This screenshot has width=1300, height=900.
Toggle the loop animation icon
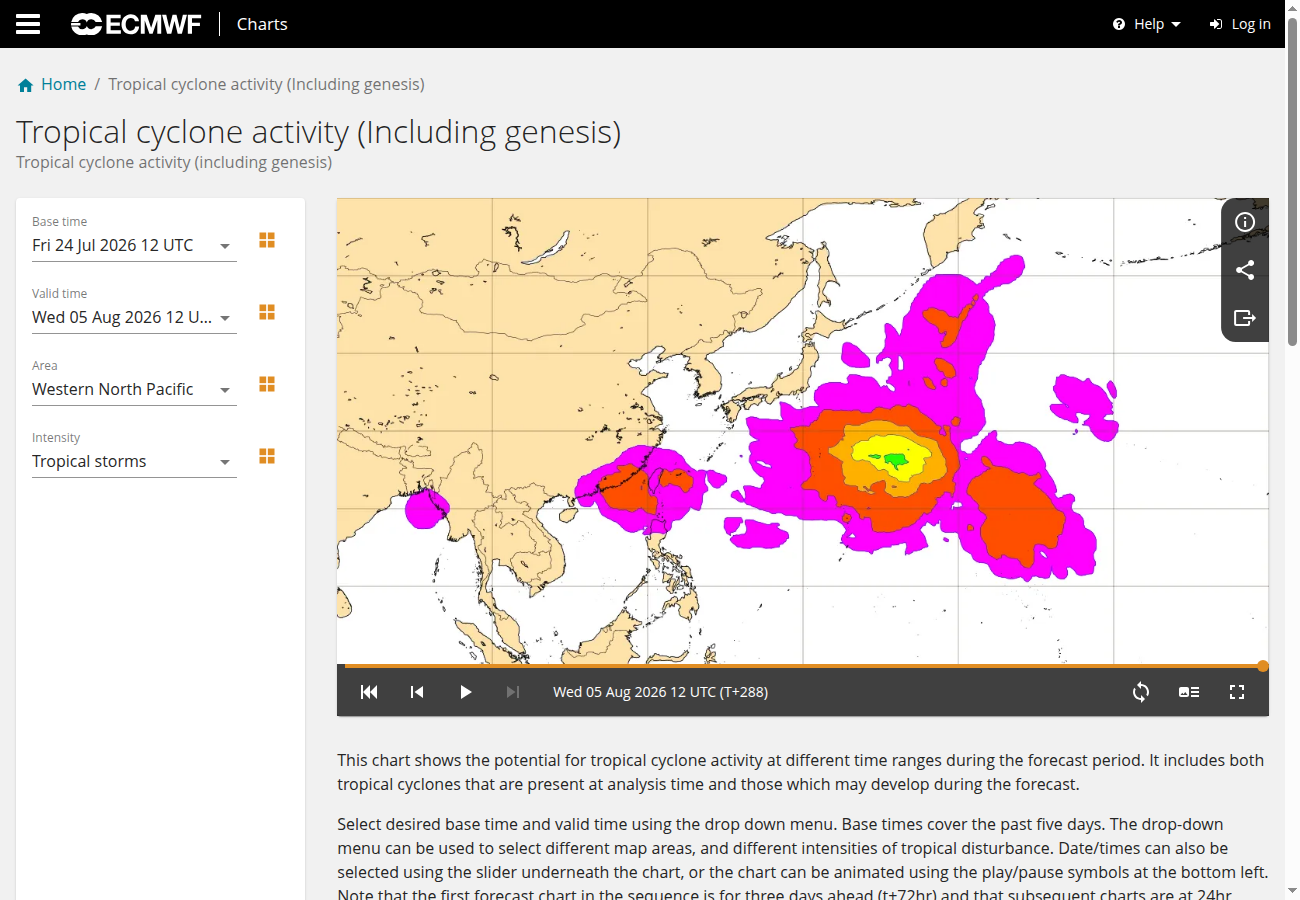[1141, 692]
